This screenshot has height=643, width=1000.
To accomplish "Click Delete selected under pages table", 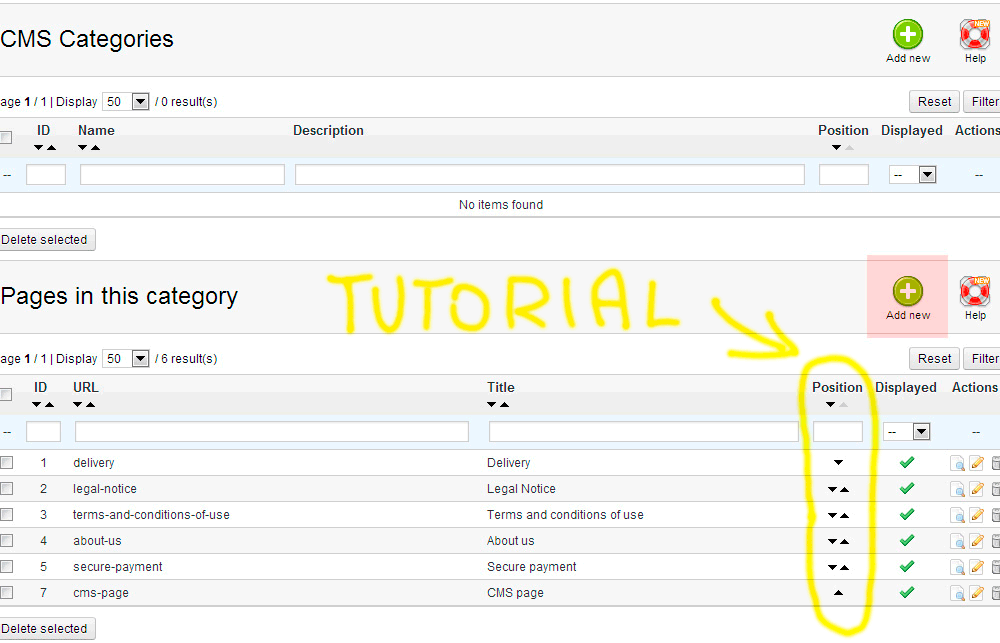I will point(47,629).
